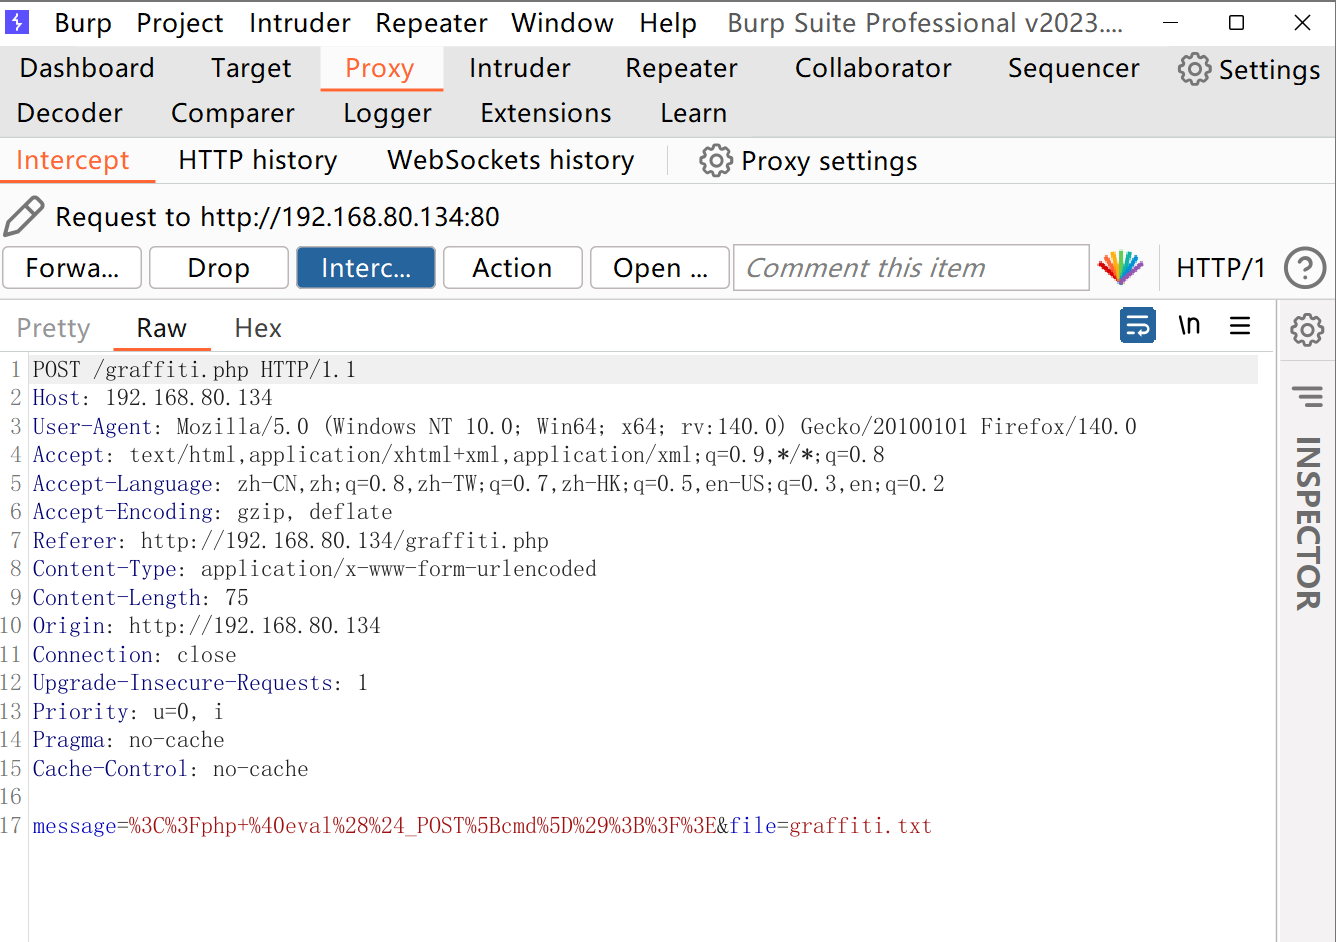Maximize the Burp Suite window
The image size is (1336, 942).
pos(1237,22)
